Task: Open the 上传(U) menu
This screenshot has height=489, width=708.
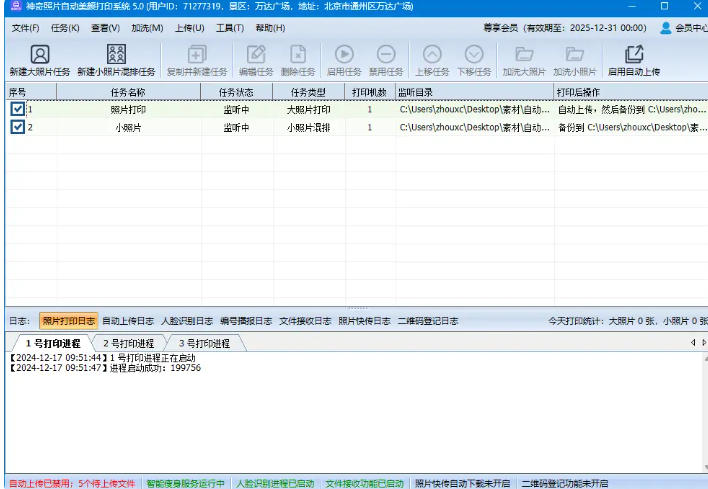Action: 190,28
